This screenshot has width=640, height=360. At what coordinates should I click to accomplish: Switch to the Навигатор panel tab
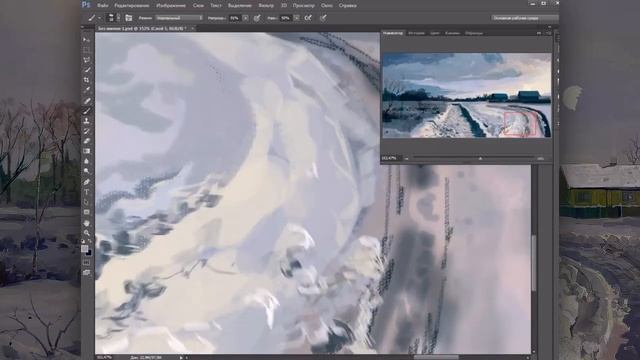[393, 33]
